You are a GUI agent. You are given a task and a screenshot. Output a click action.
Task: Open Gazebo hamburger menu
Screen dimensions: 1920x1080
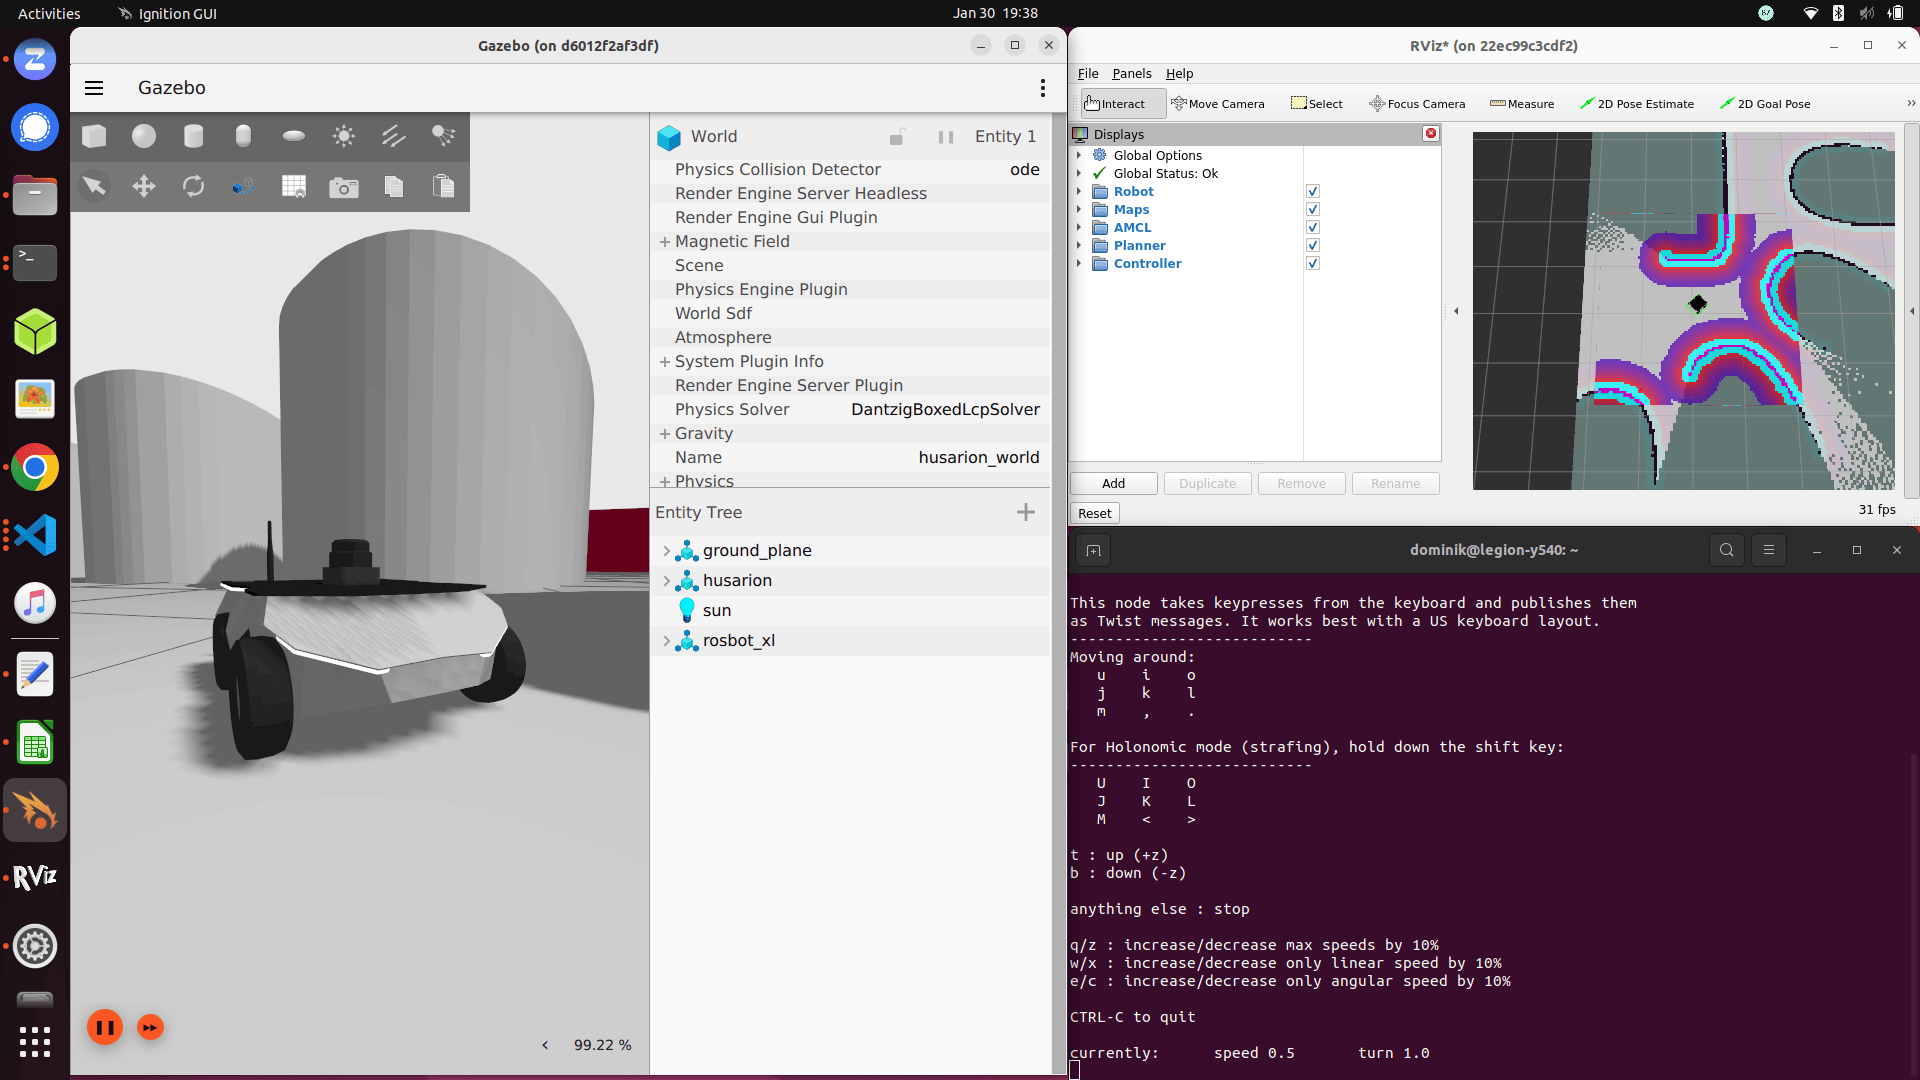[x=94, y=88]
